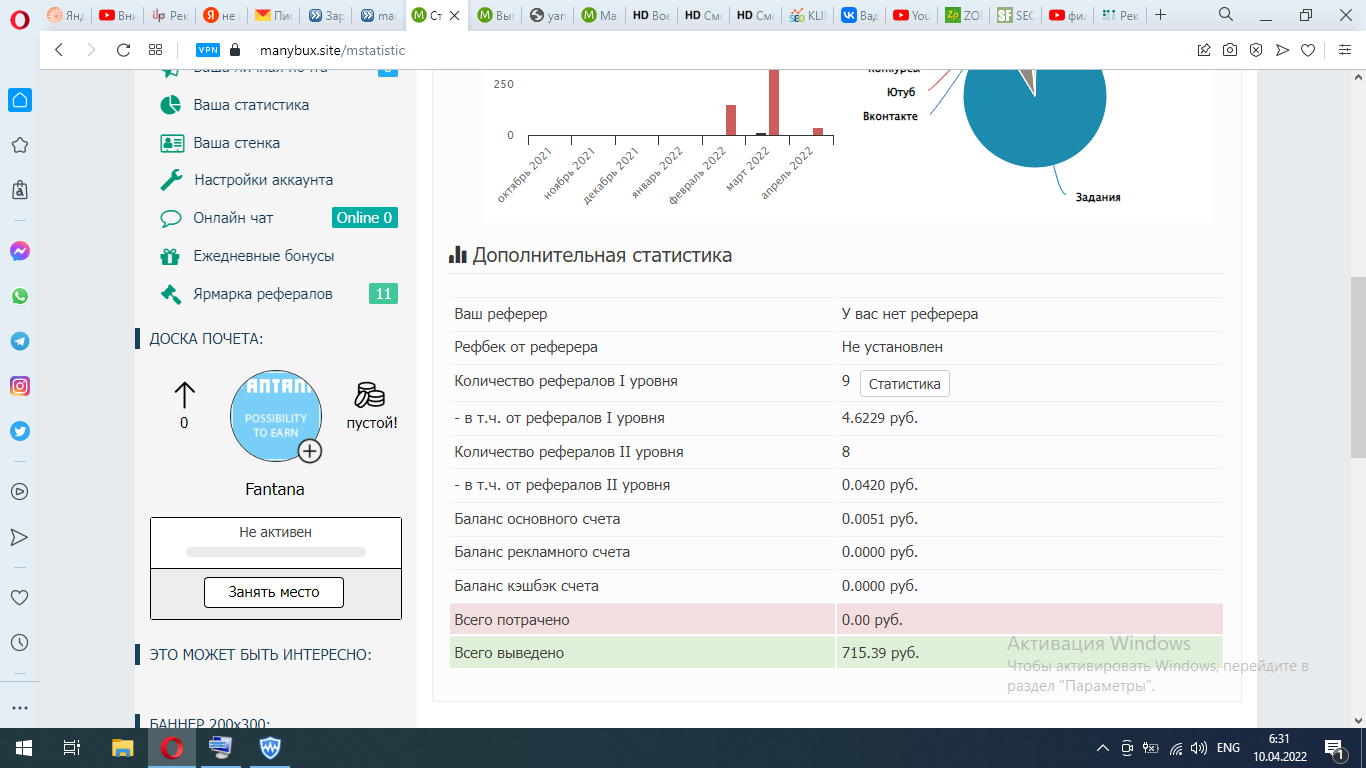Open Telegram in the Opera sidebar

[19, 341]
